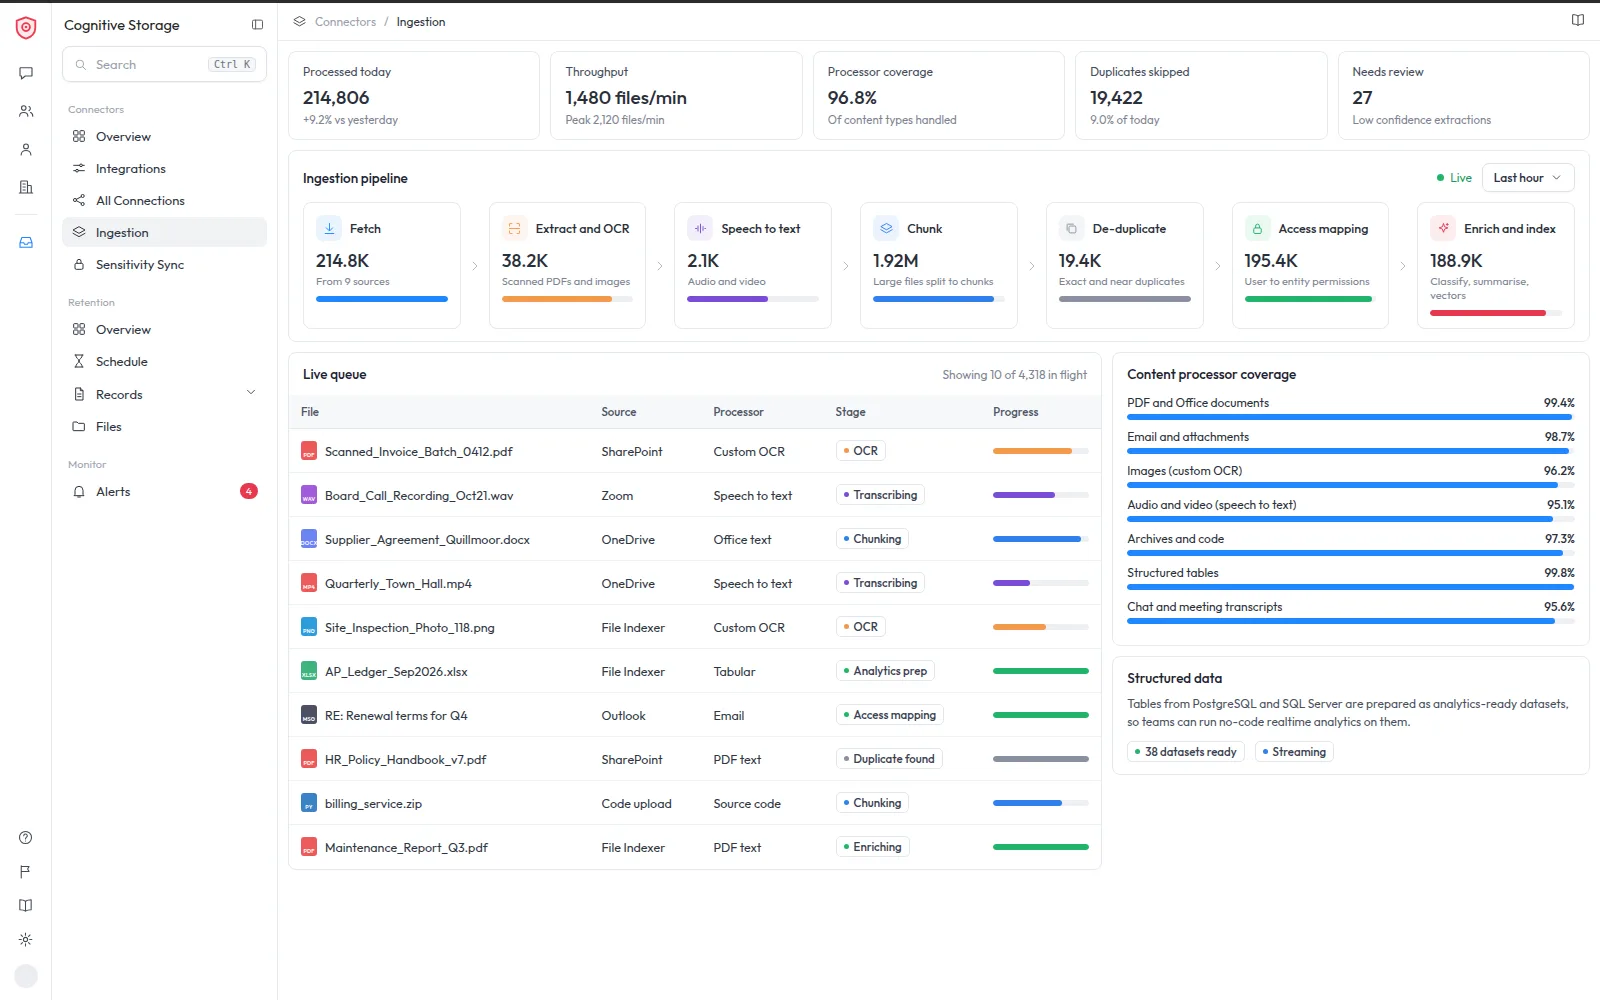Open Alerts with the 4 badge
The height and width of the screenshot is (1000, 1600).
tap(164, 491)
